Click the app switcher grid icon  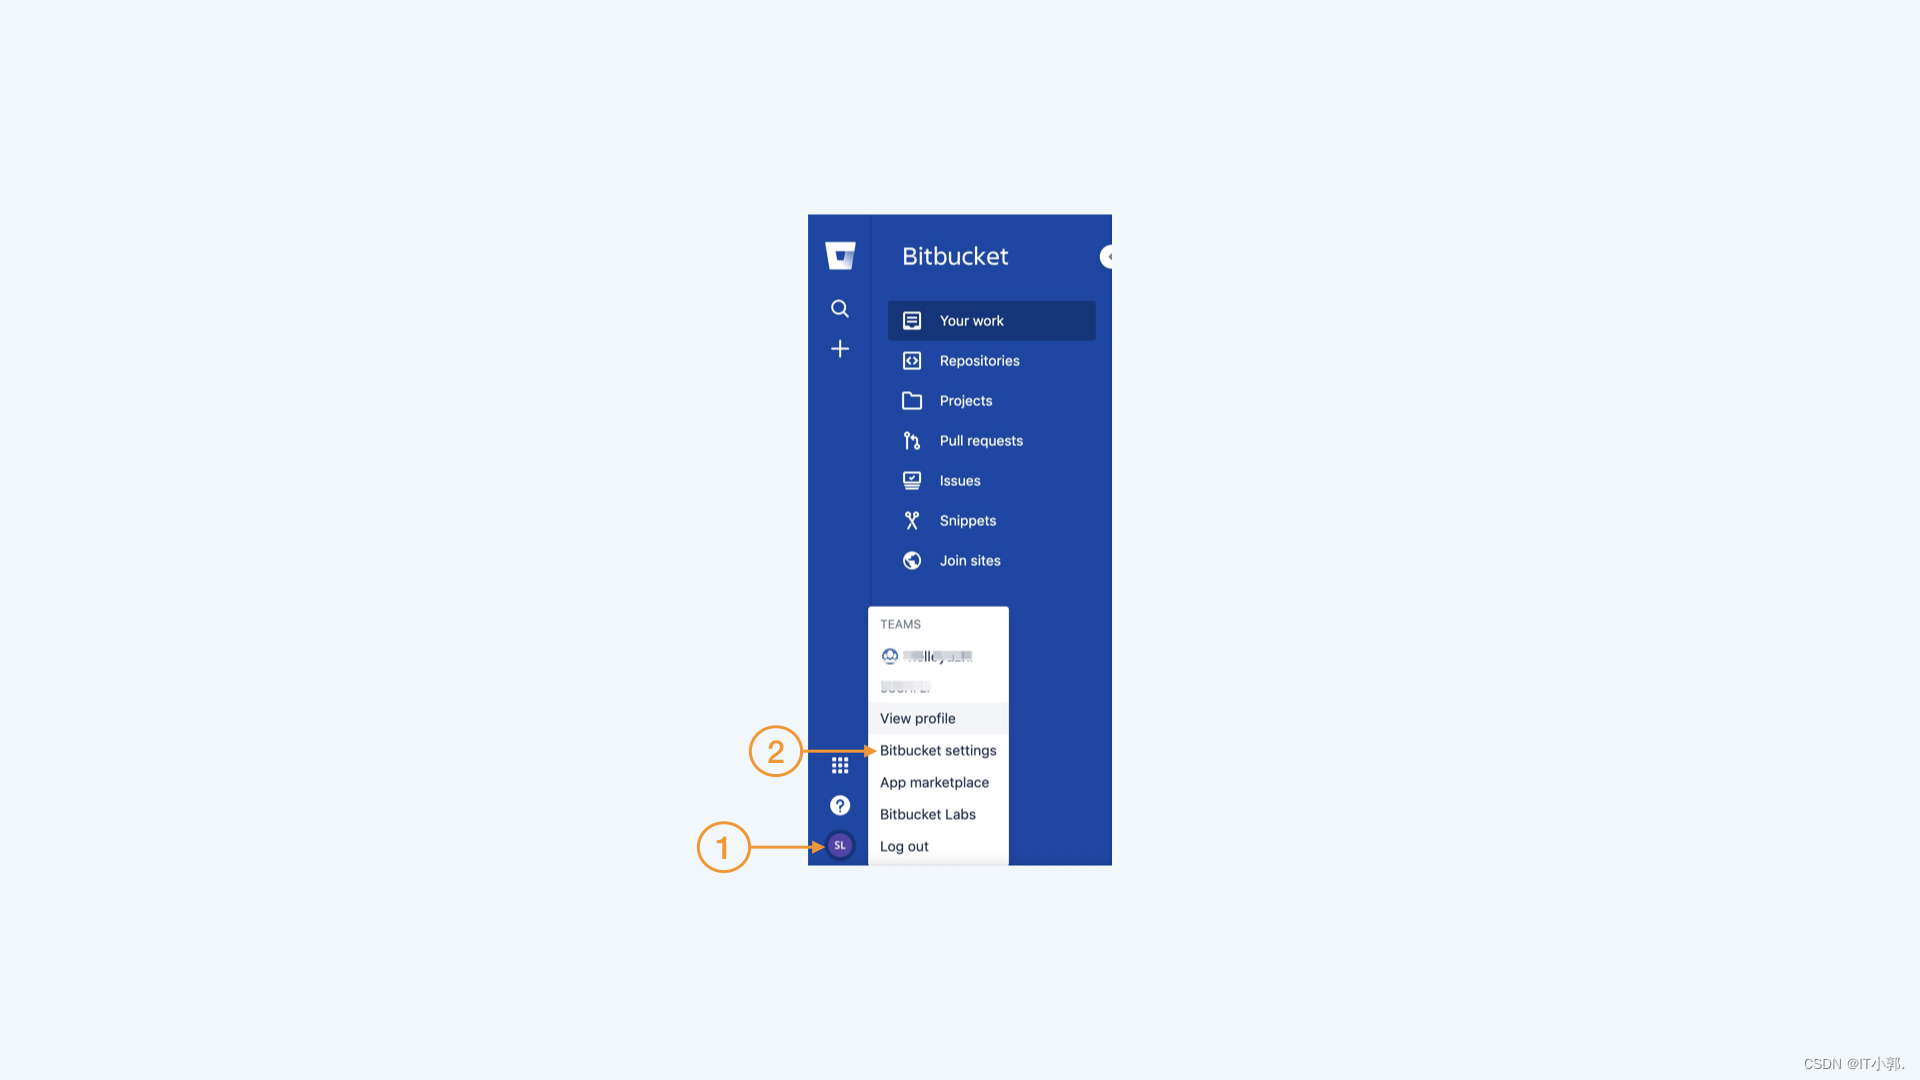coord(839,765)
